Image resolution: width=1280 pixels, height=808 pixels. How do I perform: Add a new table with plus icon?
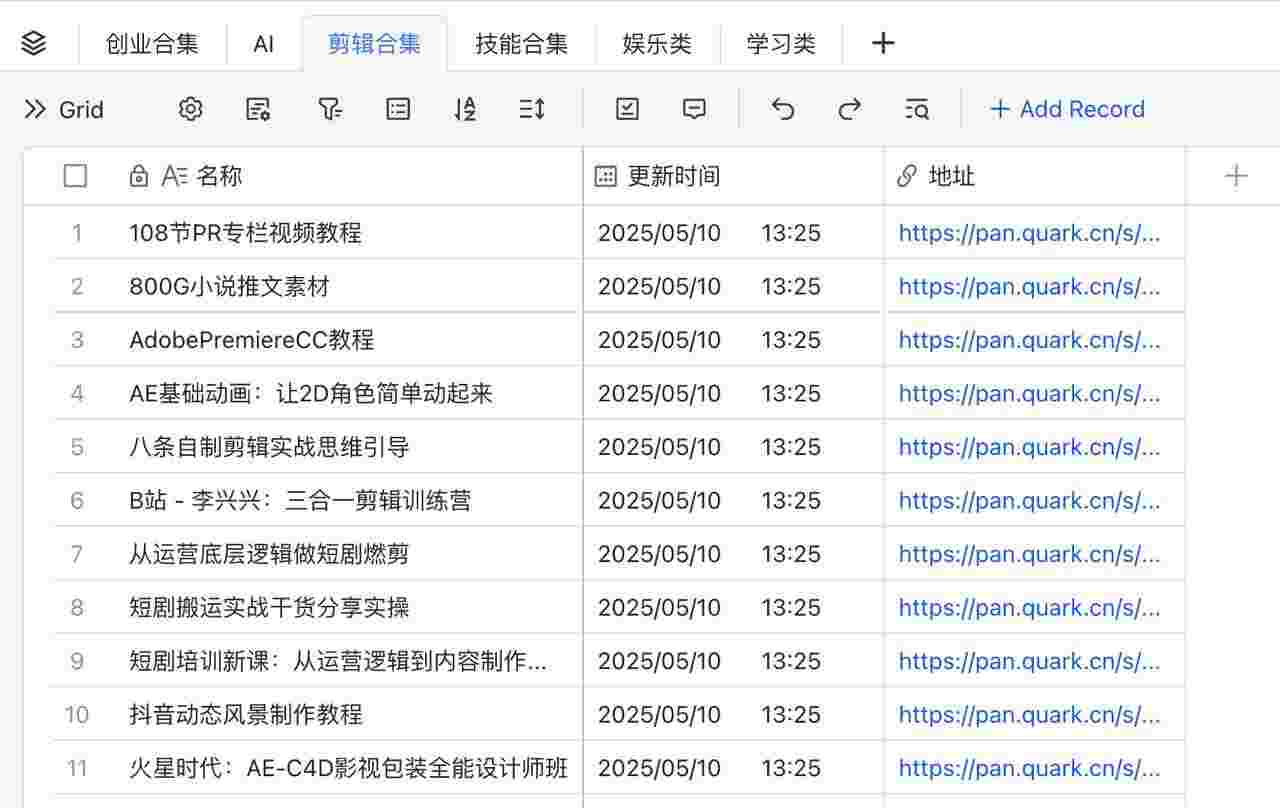[x=882, y=43]
